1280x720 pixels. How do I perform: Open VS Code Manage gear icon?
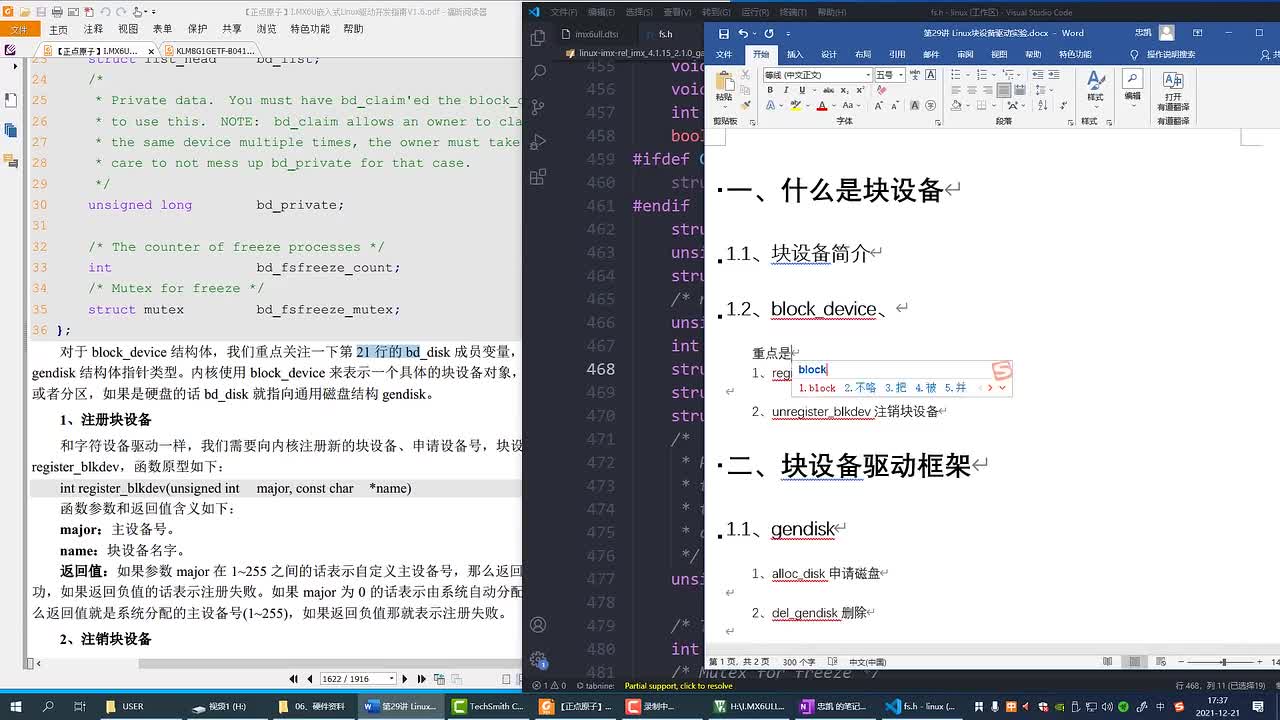click(x=538, y=660)
